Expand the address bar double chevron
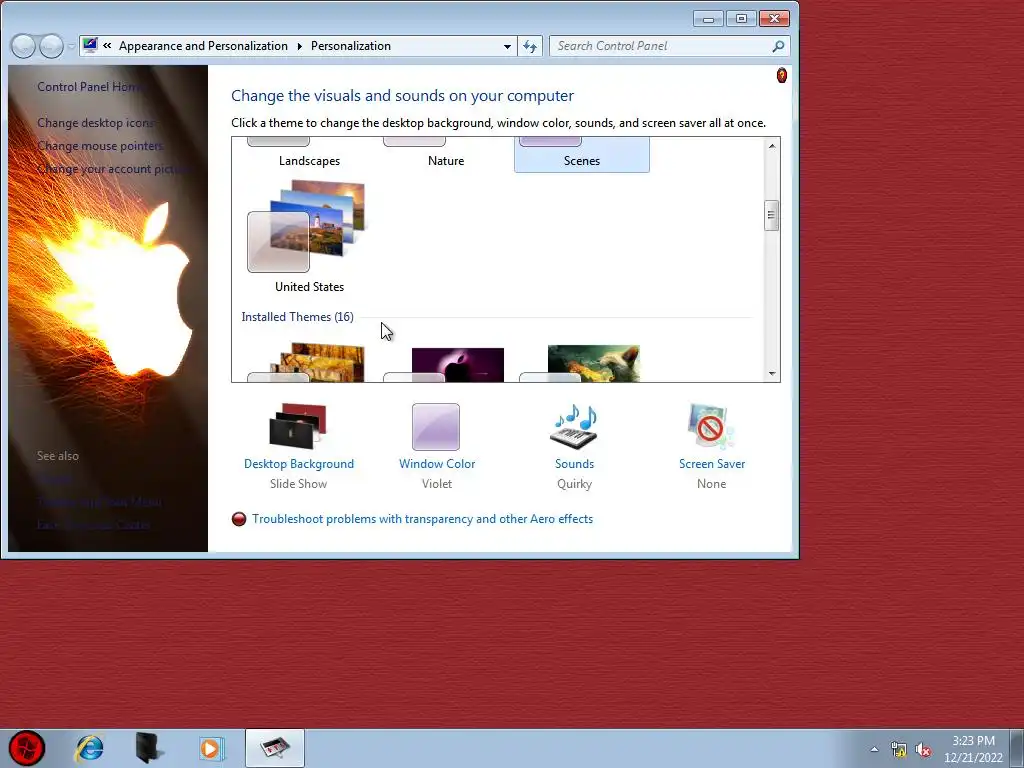1024x768 pixels. [x=107, y=46]
